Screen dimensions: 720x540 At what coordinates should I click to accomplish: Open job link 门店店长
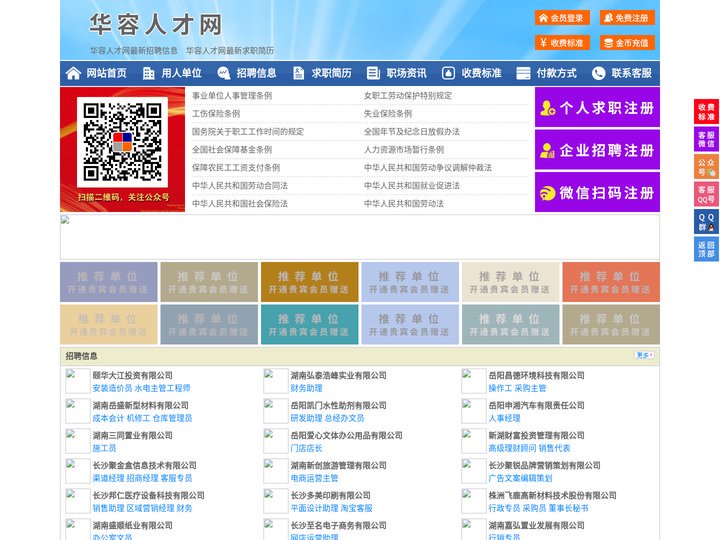click(306, 448)
